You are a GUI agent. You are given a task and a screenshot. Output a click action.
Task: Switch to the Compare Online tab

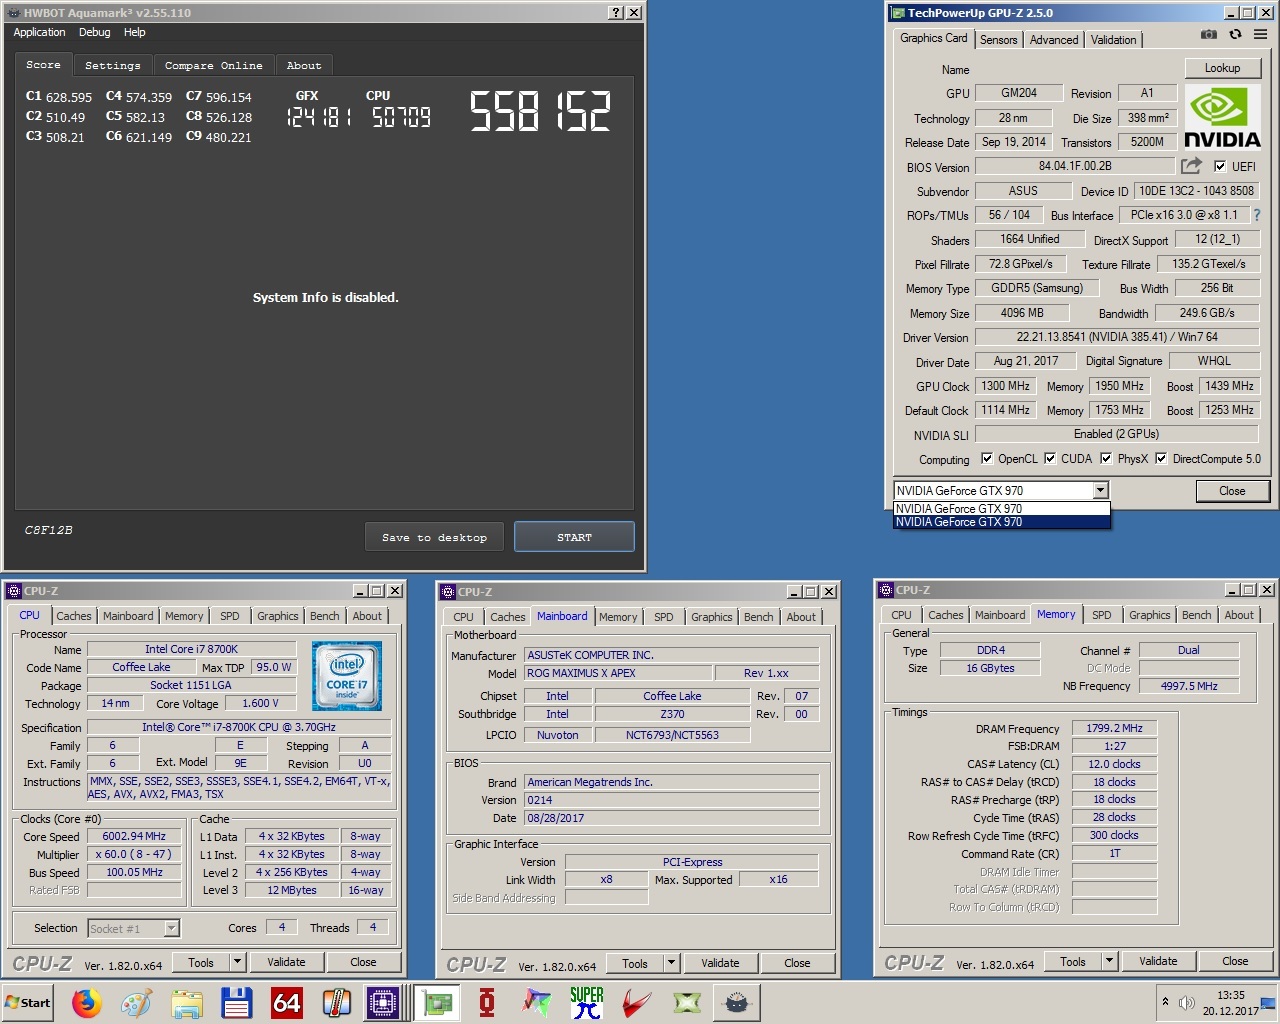click(x=214, y=65)
